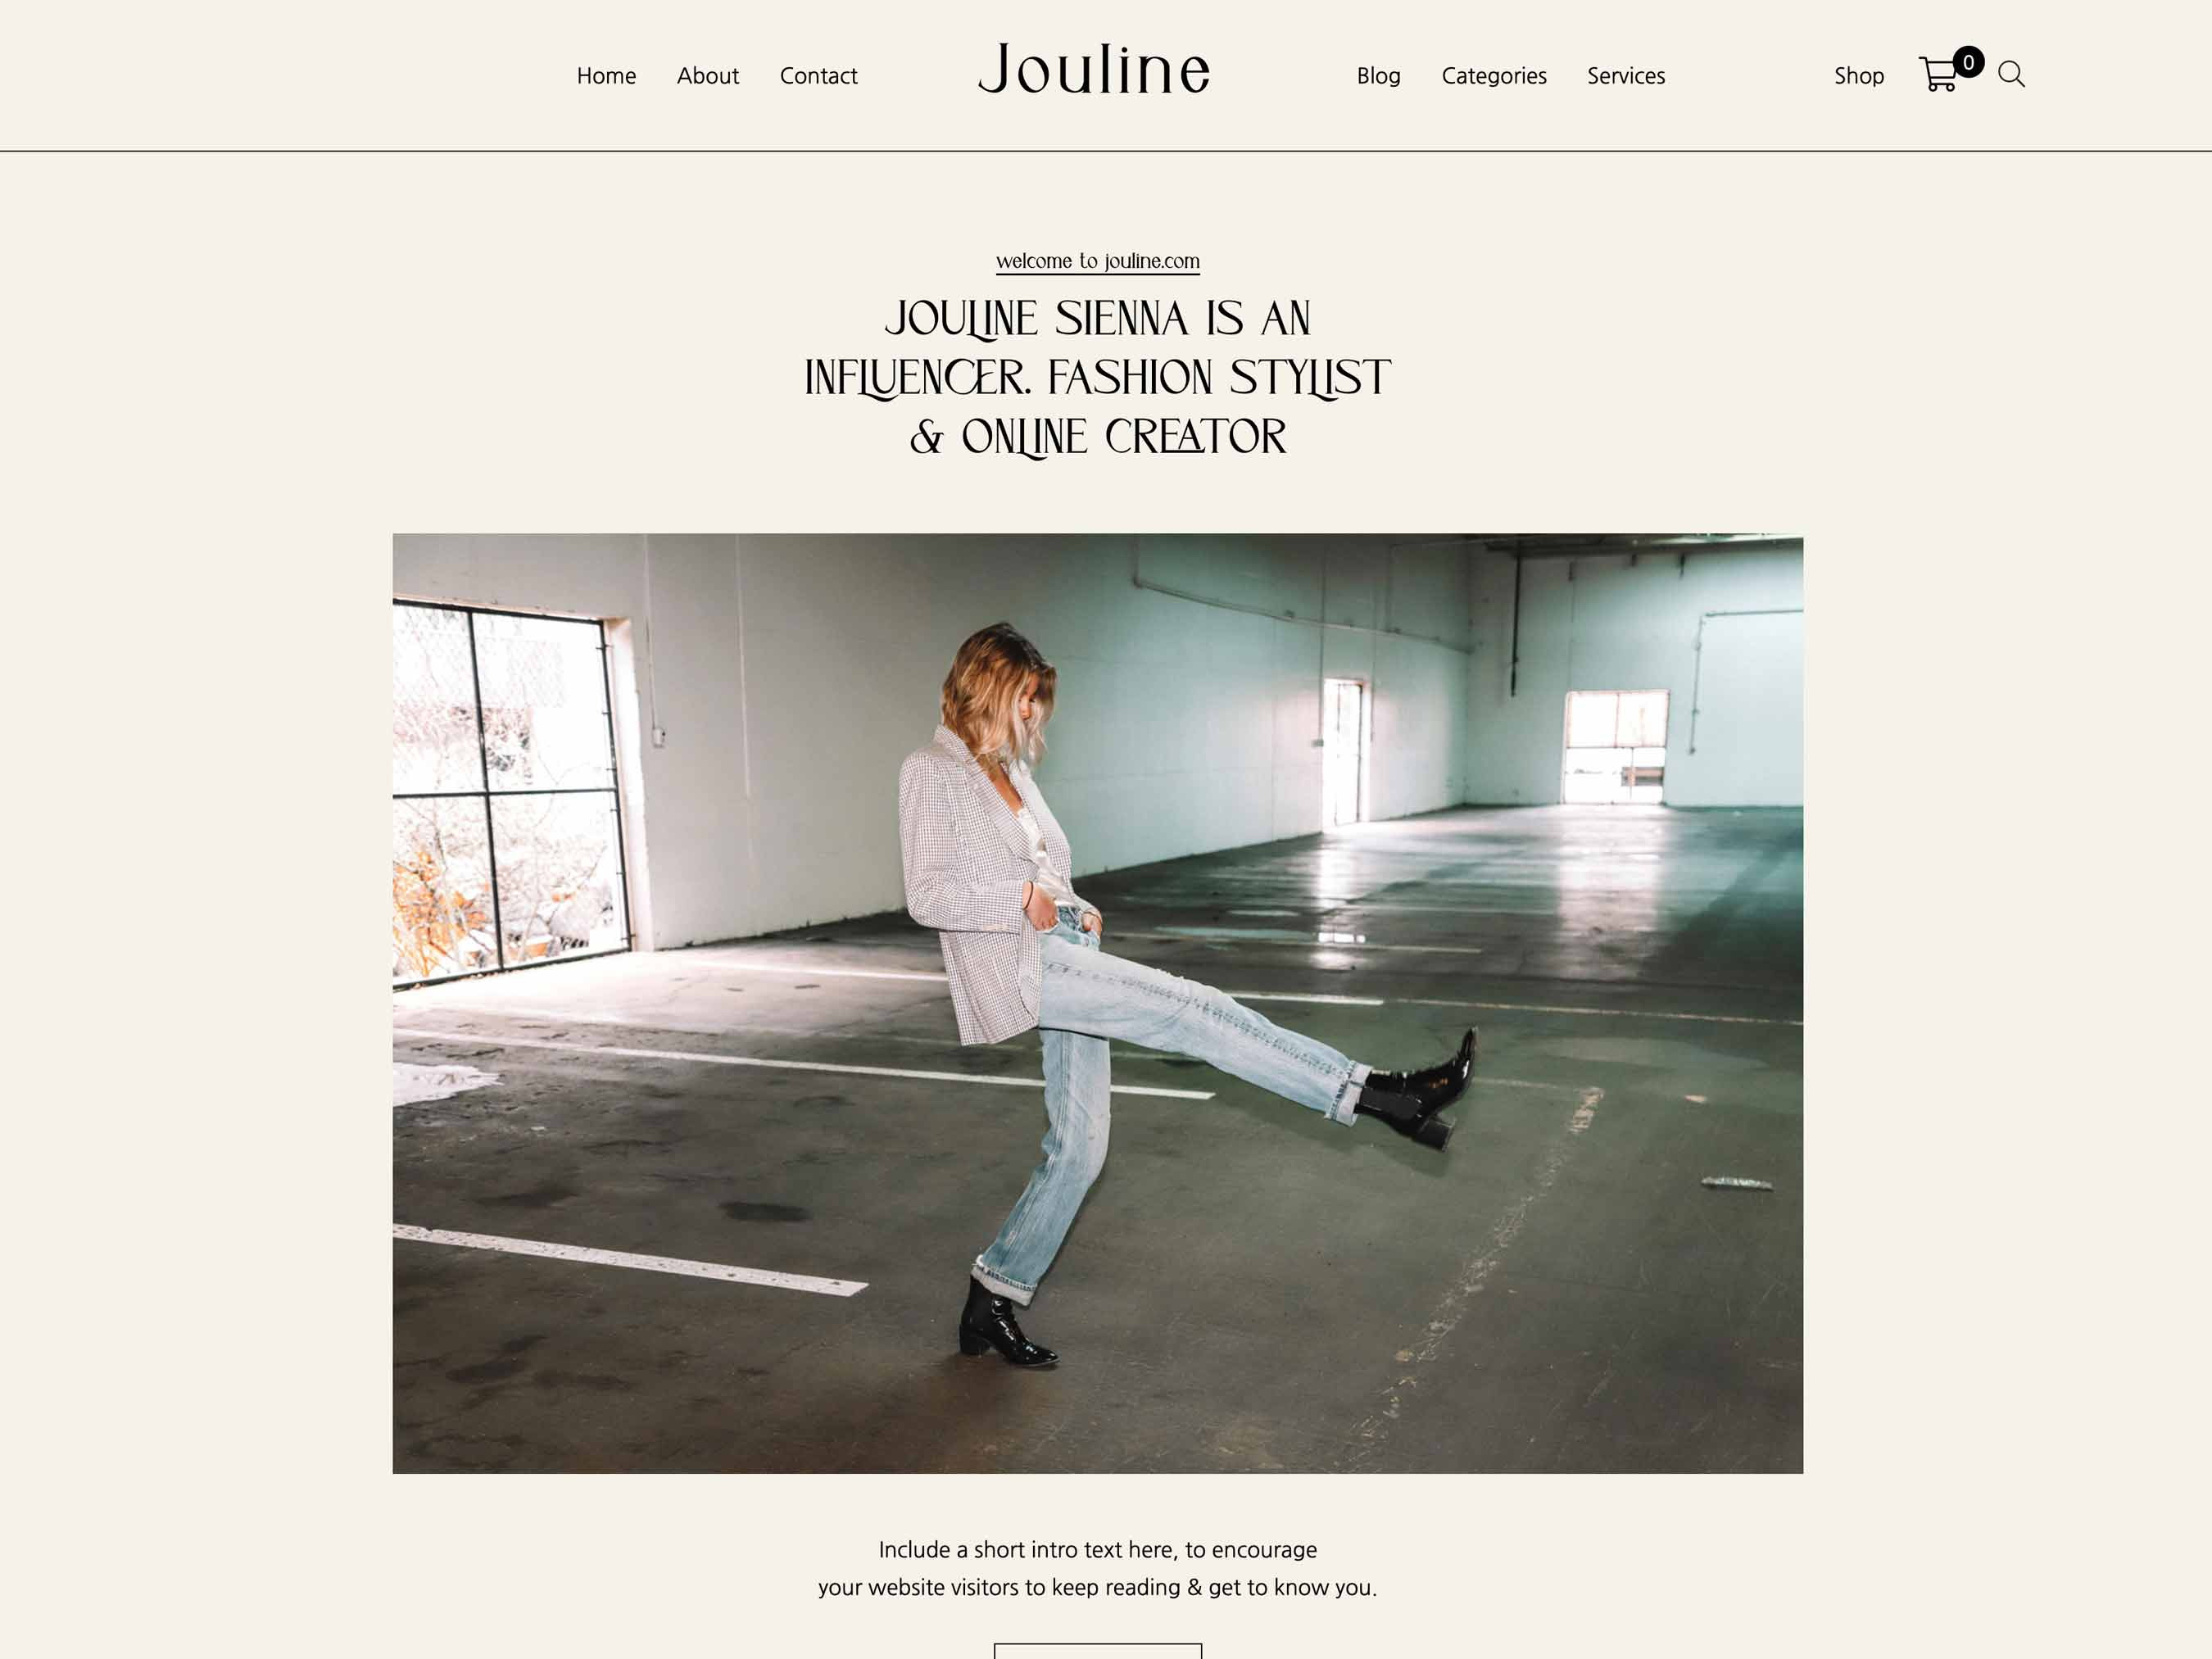2212x1659 pixels.
Task: Click the 'JOULINE SIENNA IS AN' headline line
Action: point(1097,319)
